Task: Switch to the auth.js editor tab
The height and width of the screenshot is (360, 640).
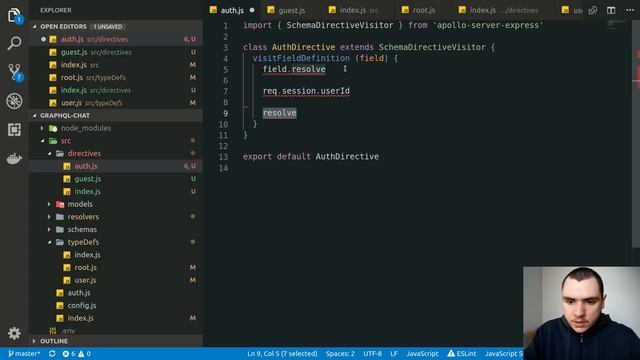Action: 232,10
